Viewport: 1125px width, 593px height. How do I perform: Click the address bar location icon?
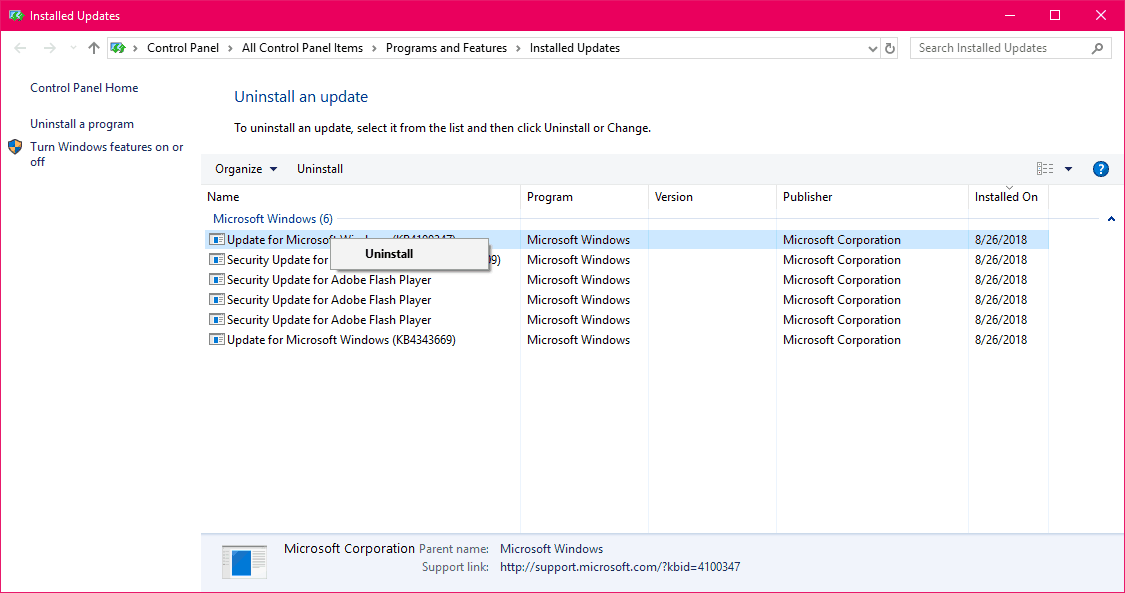[x=118, y=48]
